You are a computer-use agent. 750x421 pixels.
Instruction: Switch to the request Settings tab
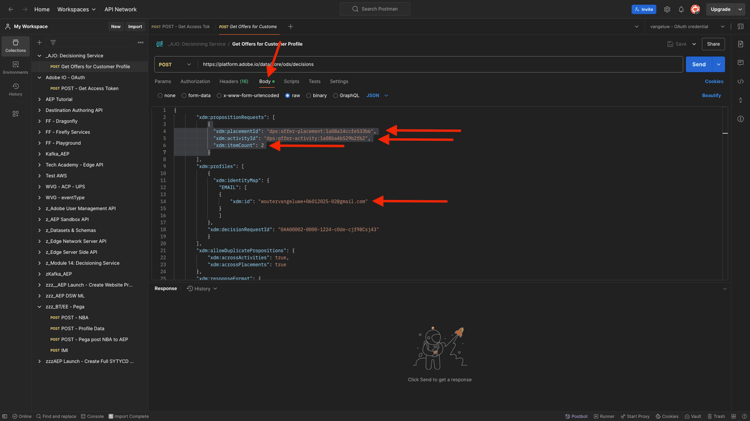(x=339, y=82)
